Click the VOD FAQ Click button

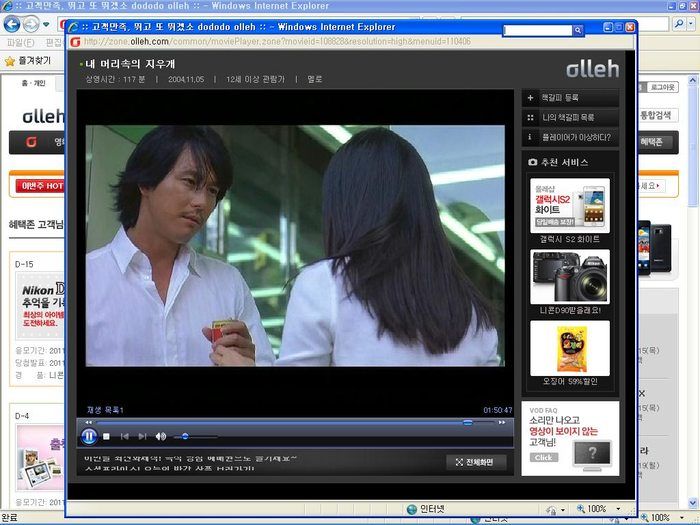[x=544, y=458]
